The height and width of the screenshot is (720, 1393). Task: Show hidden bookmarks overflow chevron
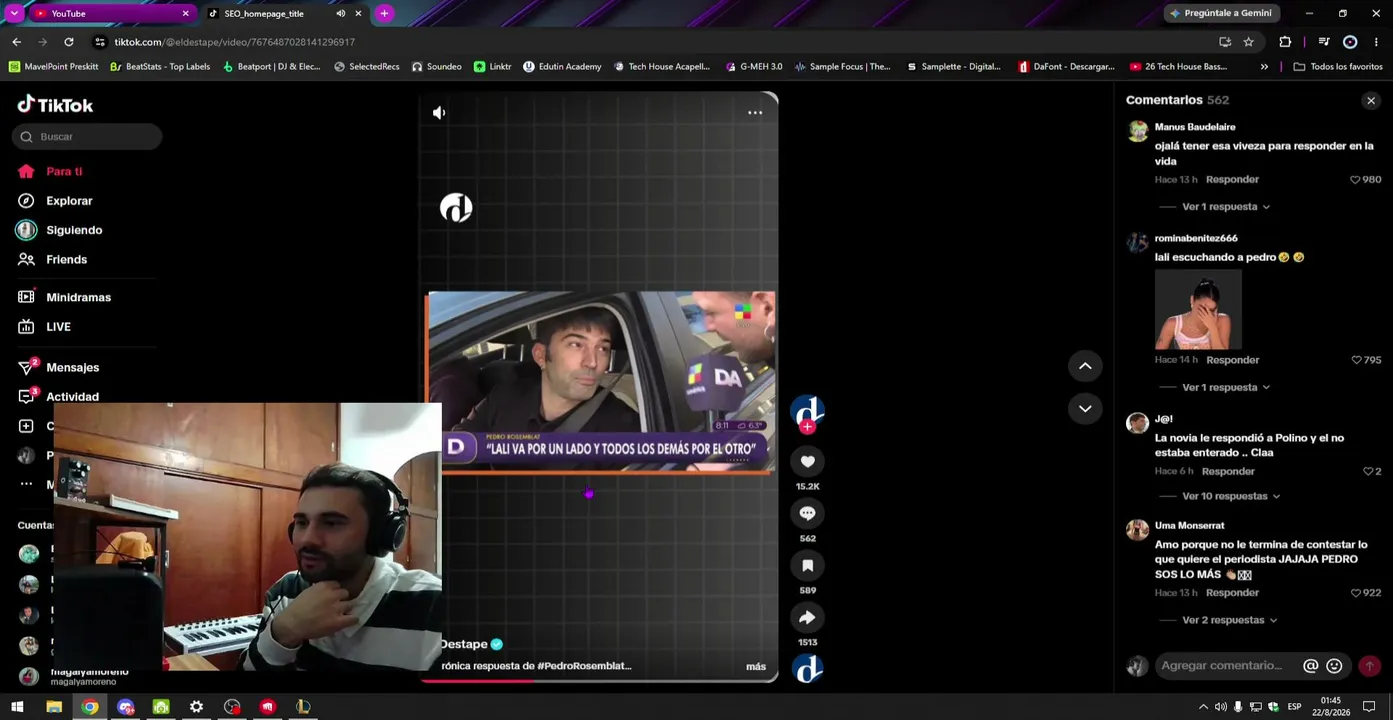click(1264, 67)
